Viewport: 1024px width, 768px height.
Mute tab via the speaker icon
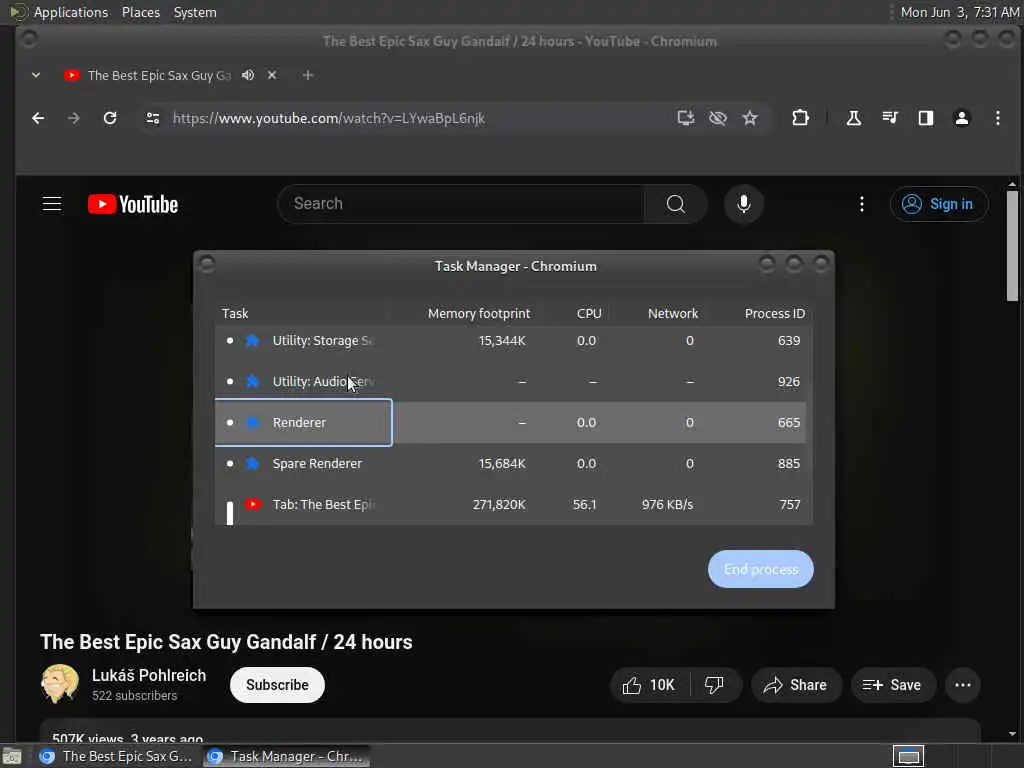(248, 75)
